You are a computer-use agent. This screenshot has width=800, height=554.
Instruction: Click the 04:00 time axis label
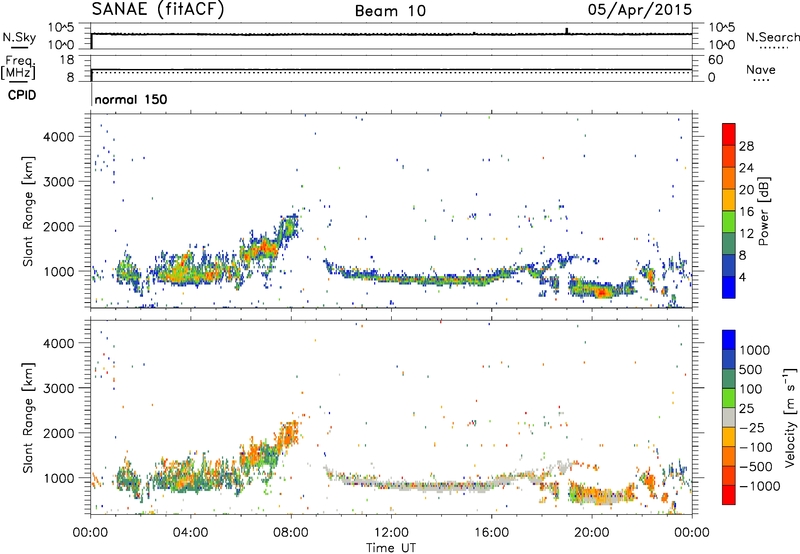click(x=190, y=533)
